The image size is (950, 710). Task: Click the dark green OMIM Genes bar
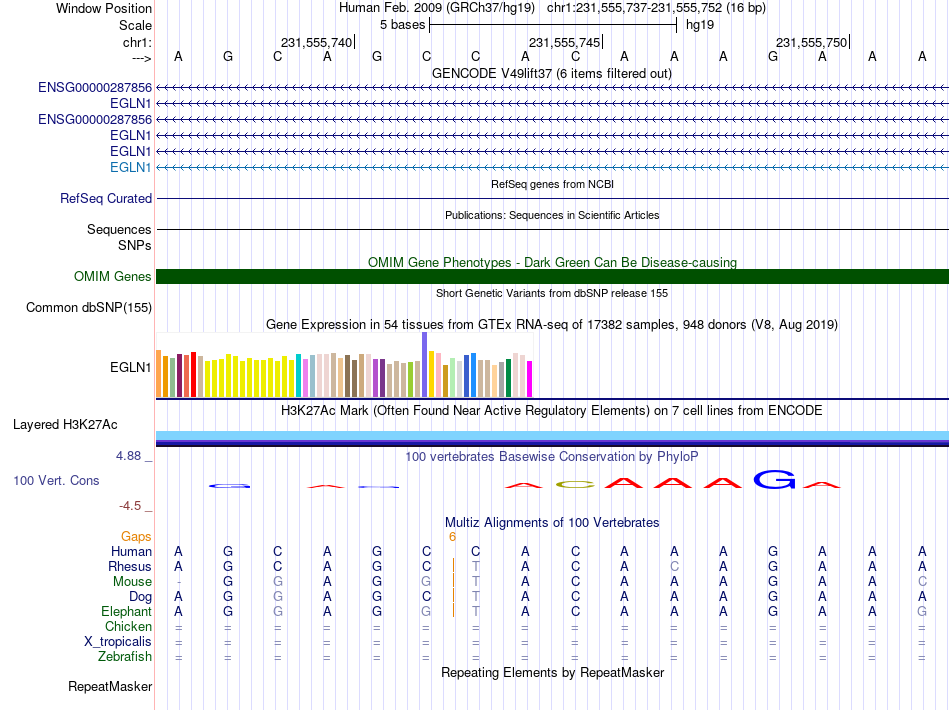[x=552, y=276]
